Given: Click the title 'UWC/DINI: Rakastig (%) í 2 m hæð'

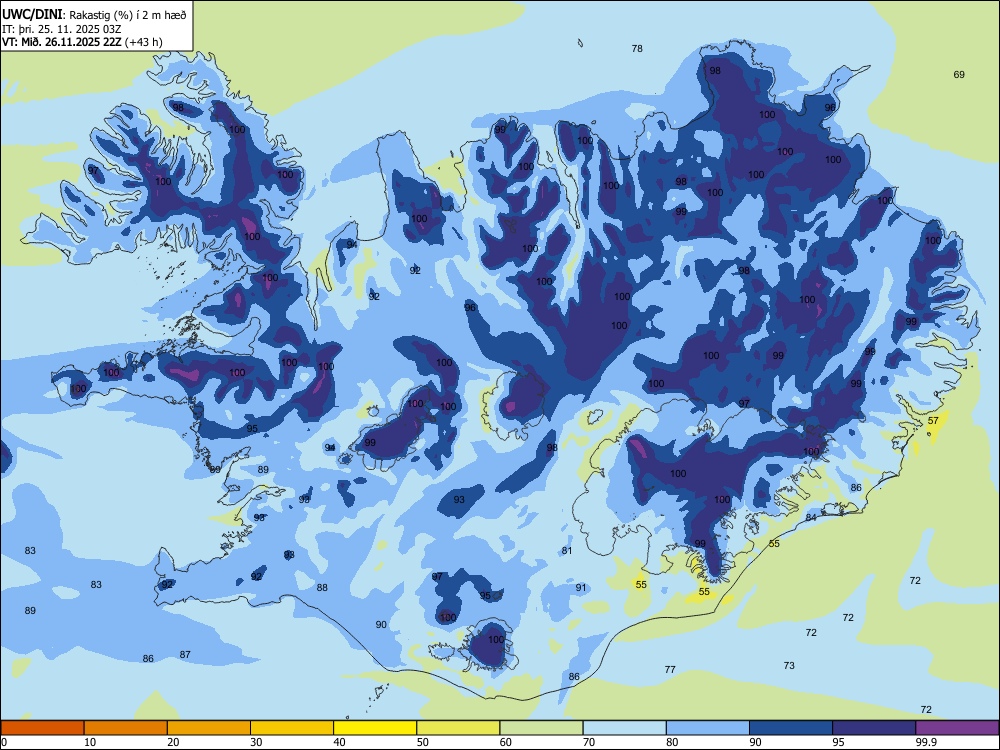Looking at the screenshot, I should point(94,14).
